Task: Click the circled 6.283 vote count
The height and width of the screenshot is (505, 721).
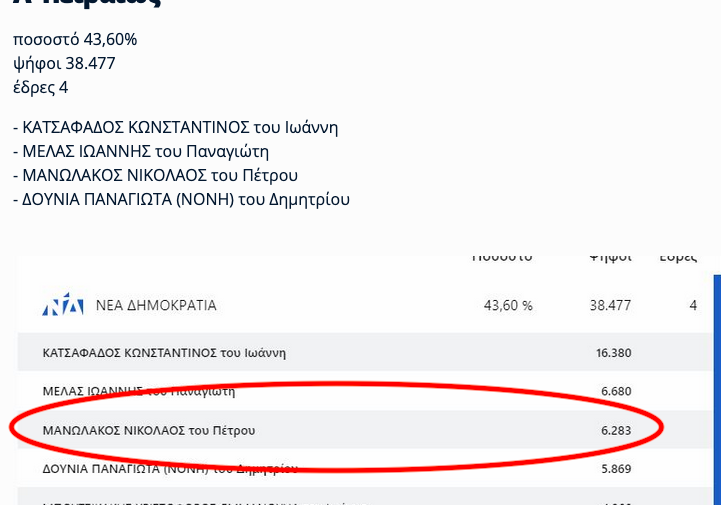Action: tap(614, 430)
